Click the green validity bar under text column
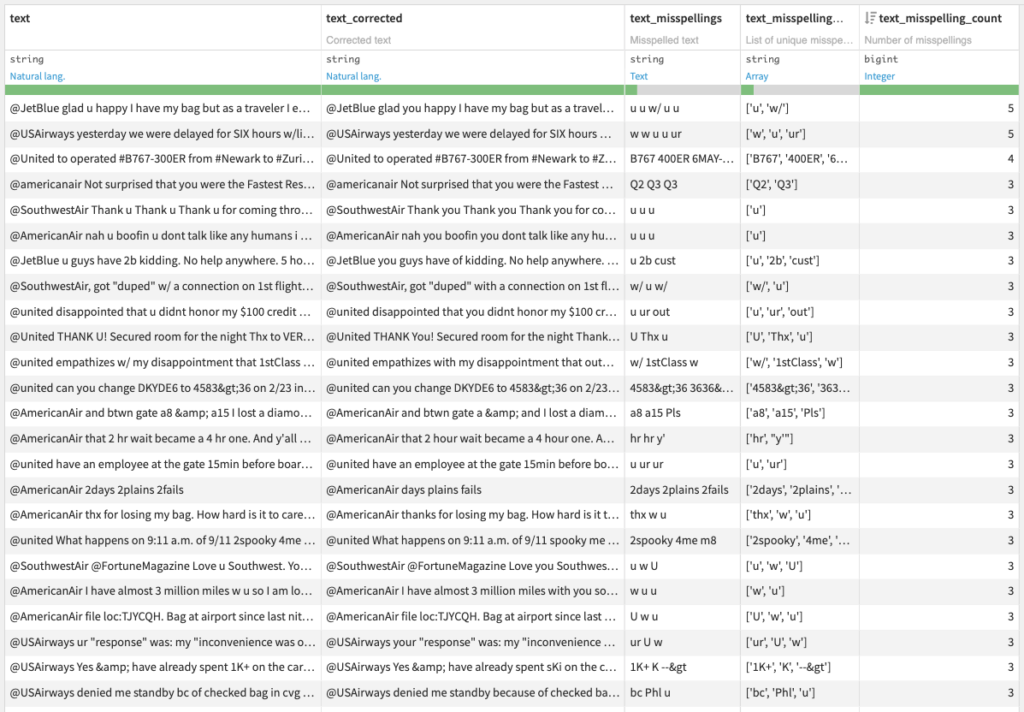The image size is (1024, 712). [161, 90]
